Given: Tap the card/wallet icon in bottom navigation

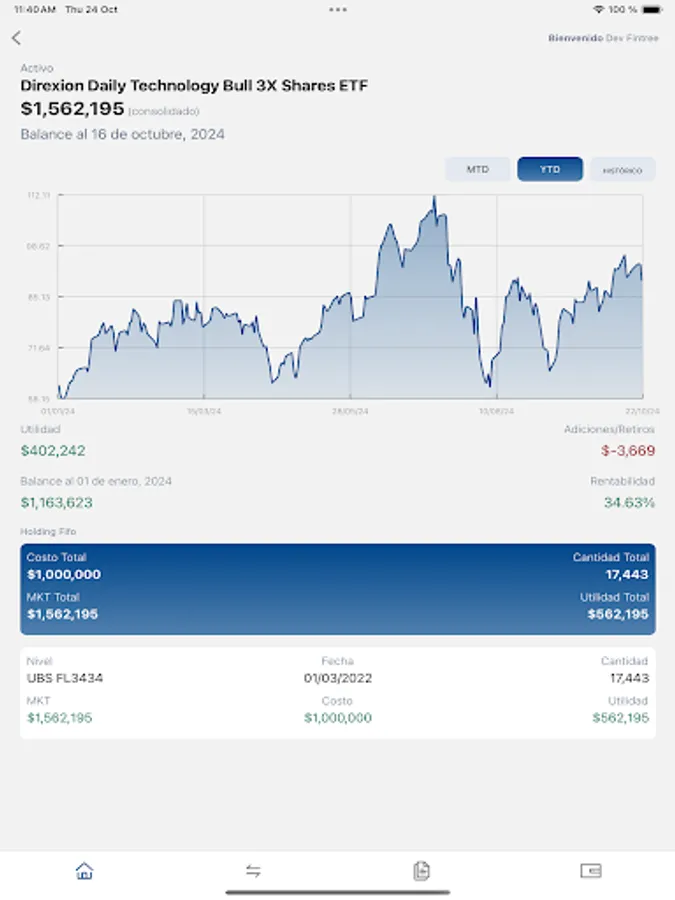Looking at the screenshot, I should tap(590, 871).
